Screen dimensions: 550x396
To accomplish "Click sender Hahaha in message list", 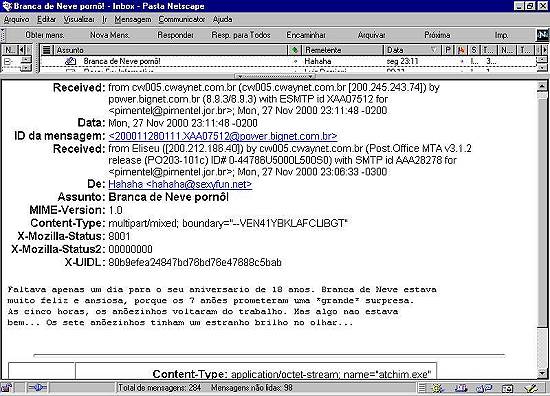I will point(318,61).
